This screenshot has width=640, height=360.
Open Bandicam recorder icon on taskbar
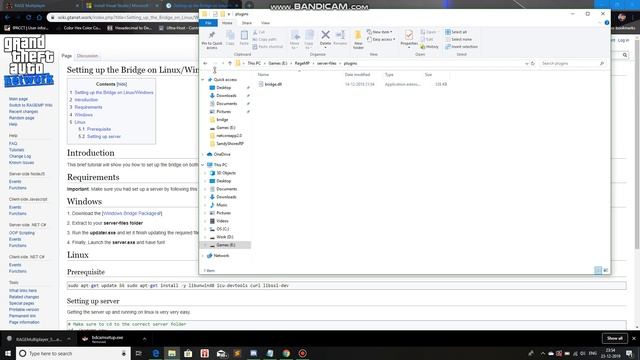[x=302, y=353]
